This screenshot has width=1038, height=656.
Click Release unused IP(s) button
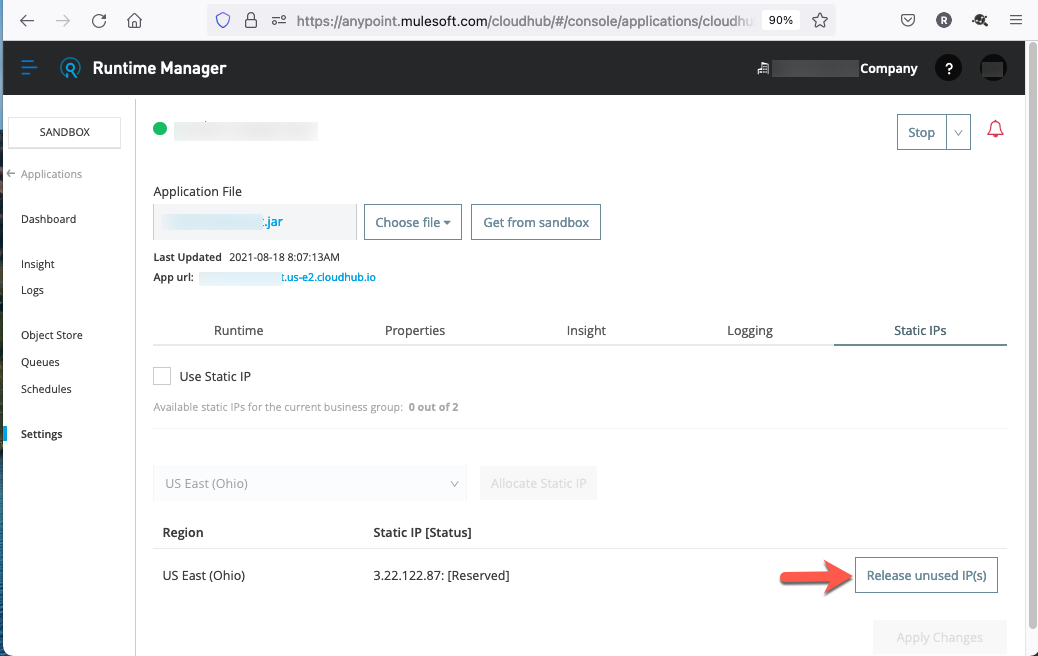(x=926, y=575)
